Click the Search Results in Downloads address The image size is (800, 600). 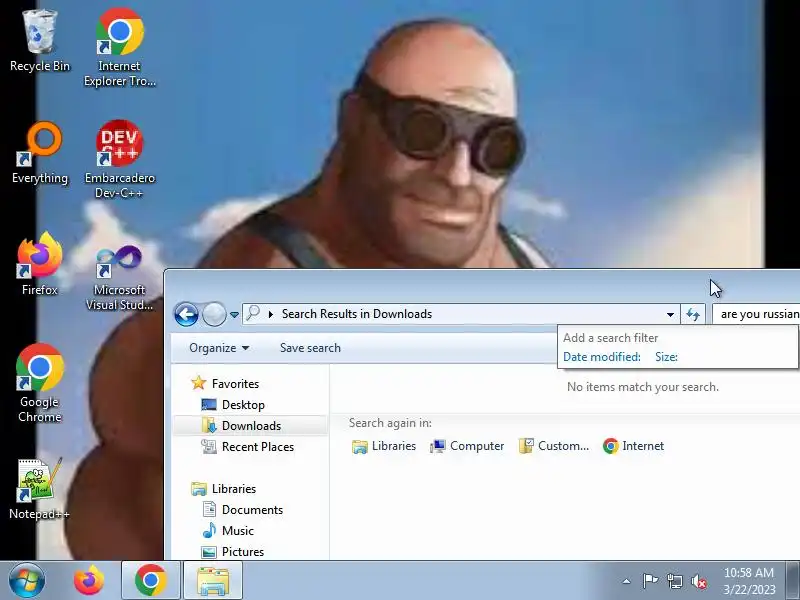point(357,314)
